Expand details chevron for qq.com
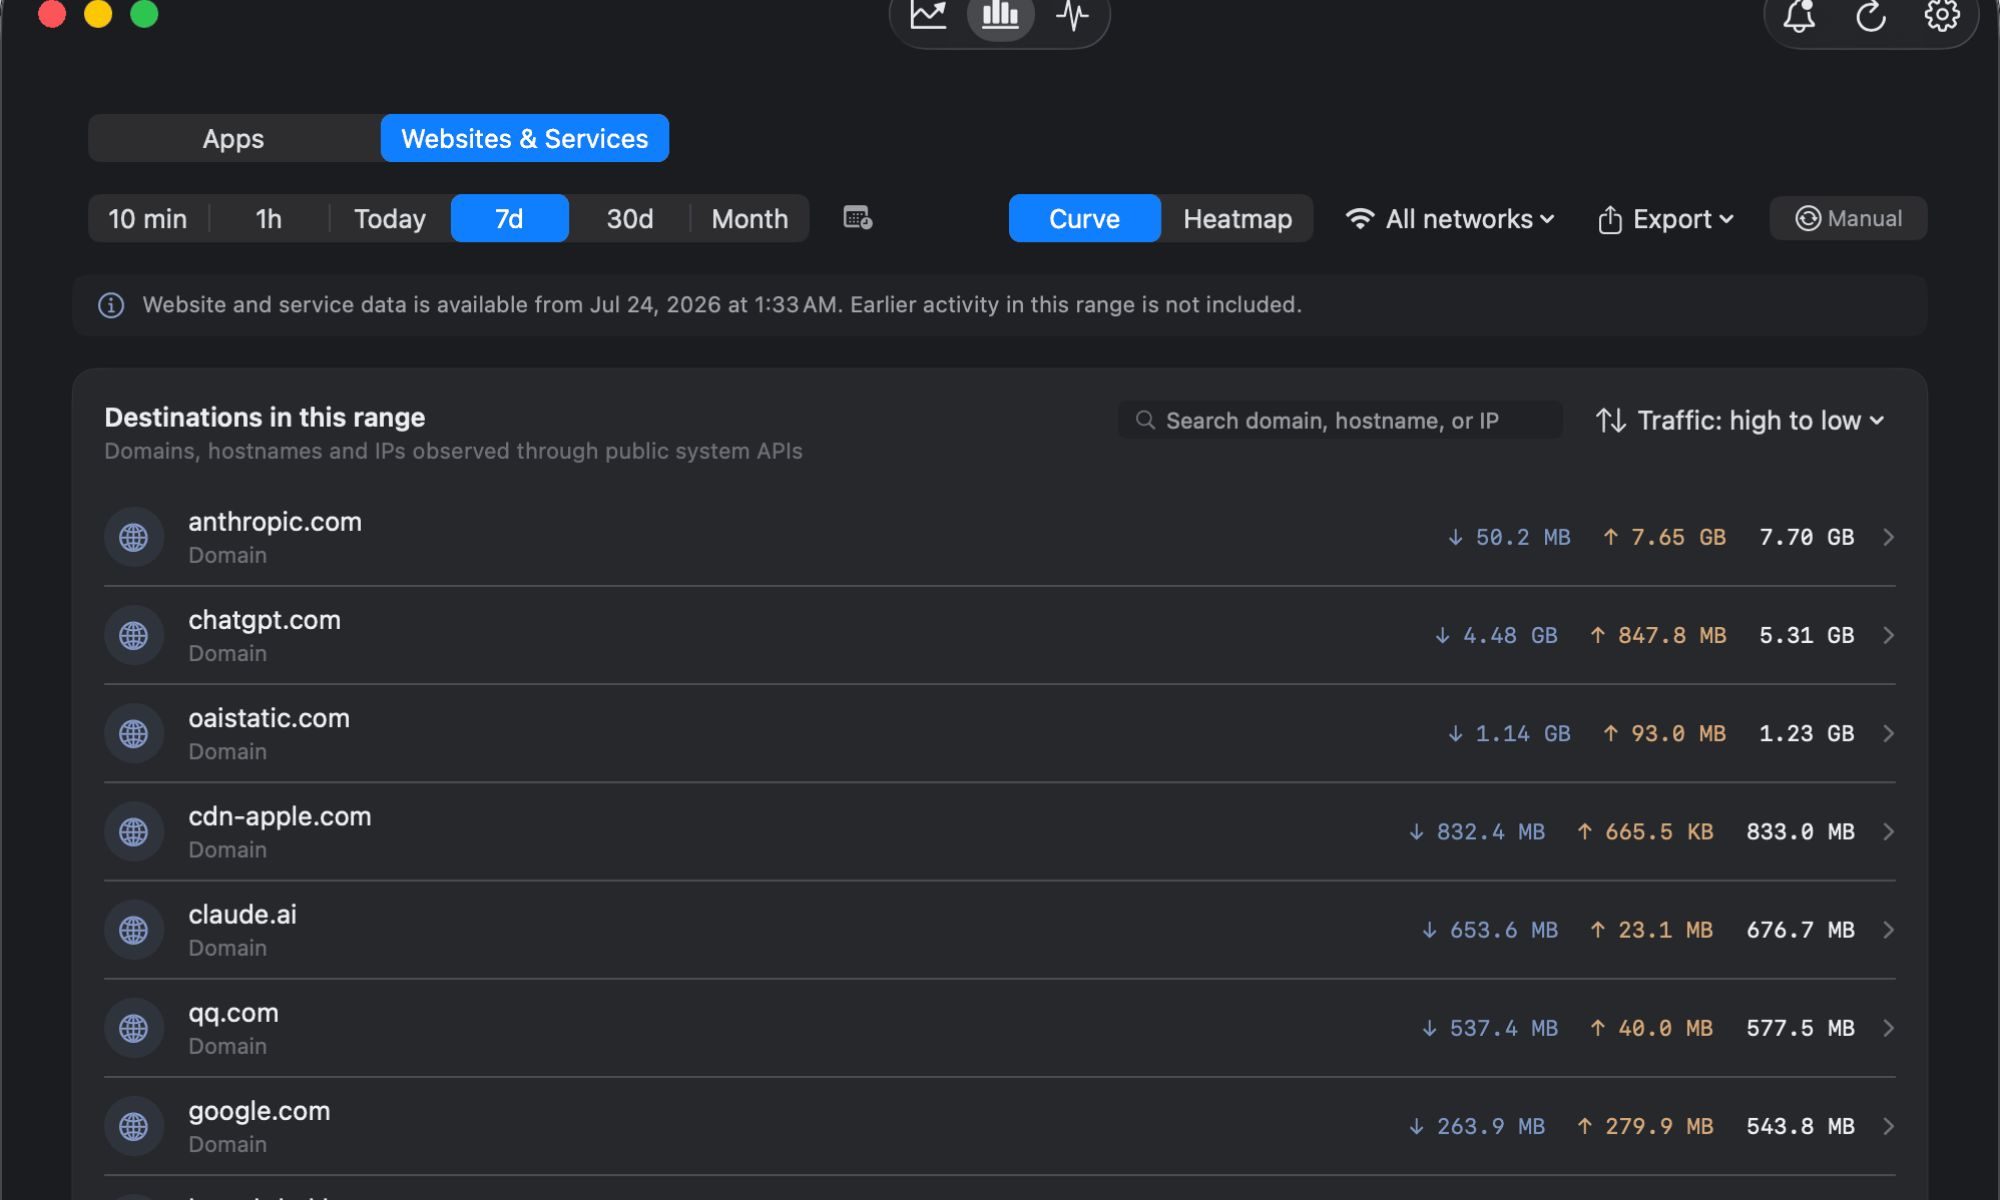Image resolution: width=2000 pixels, height=1200 pixels. pos(1888,1028)
